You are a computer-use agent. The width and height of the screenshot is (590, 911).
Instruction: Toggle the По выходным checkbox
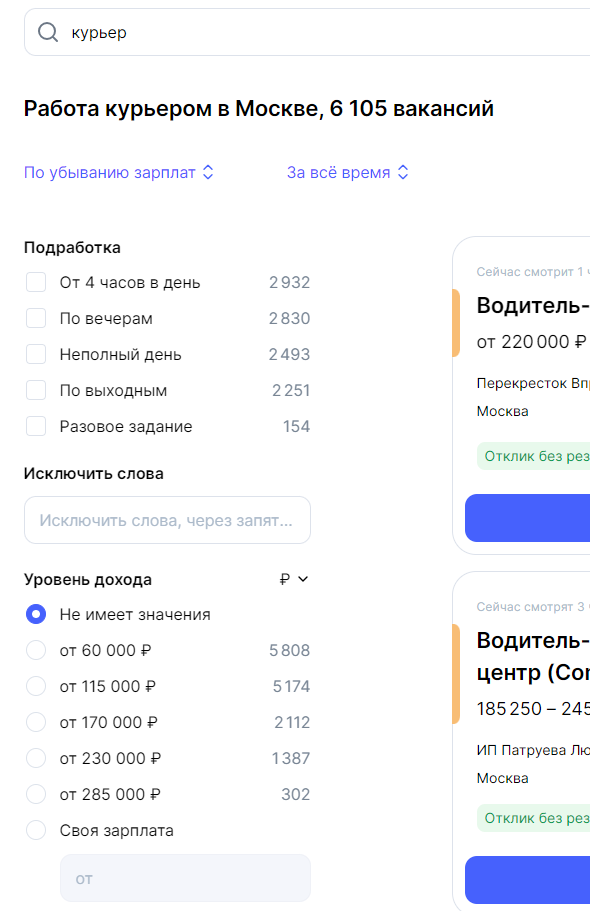pos(36,390)
